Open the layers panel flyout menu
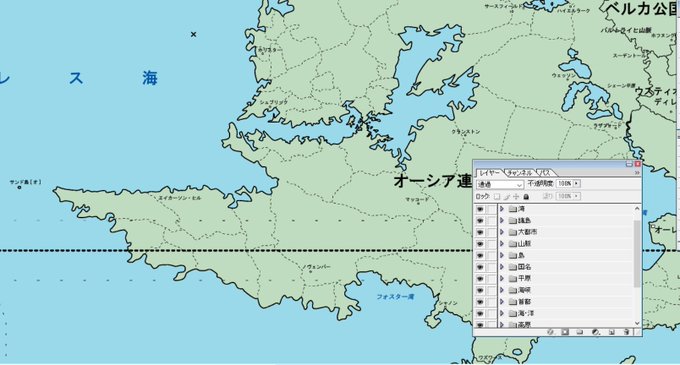Screen dimensions: 680x365 (x=637, y=173)
